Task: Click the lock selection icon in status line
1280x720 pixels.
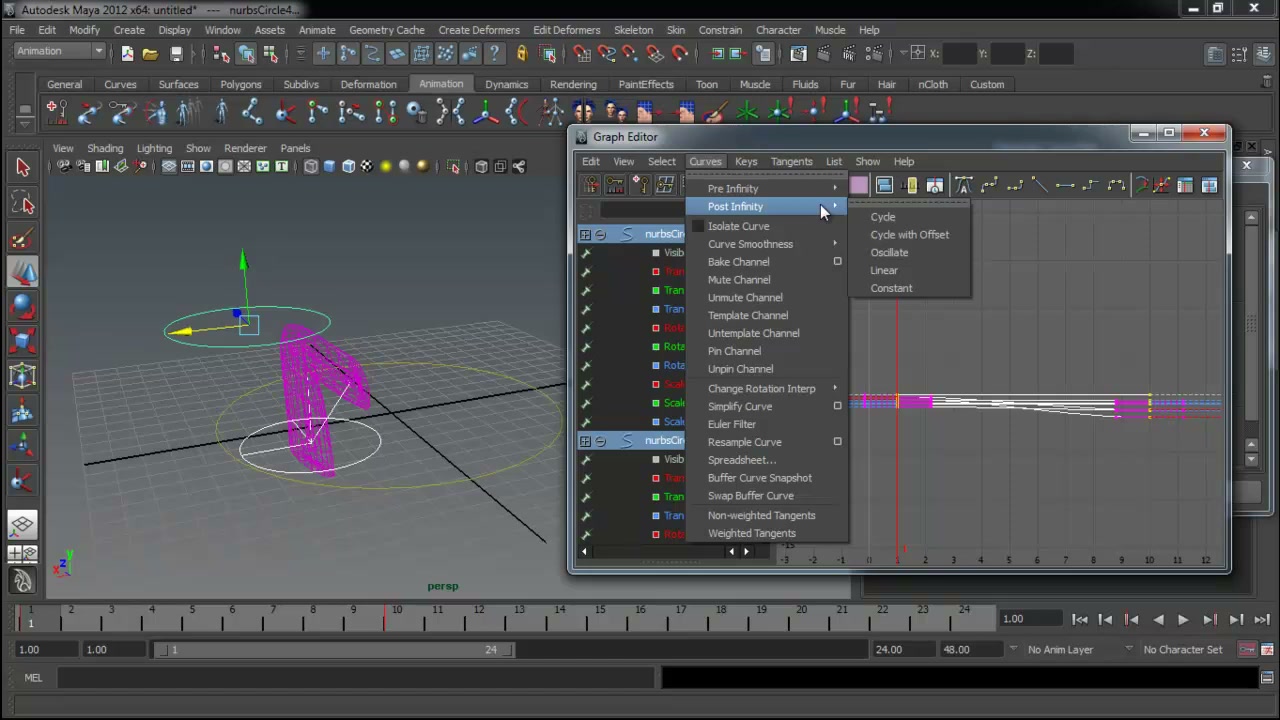Action: point(521,53)
